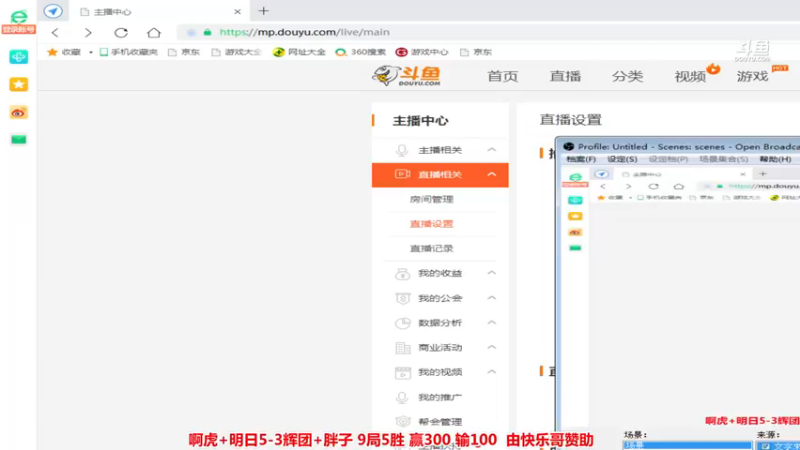Click the address bar URL field
This screenshot has height=450, width=800.
(x=490, y=32)
